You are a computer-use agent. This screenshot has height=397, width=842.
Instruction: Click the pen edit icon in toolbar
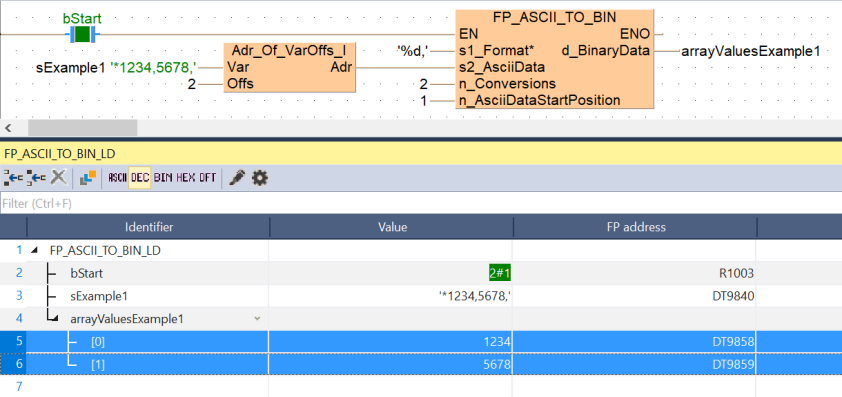pos(236,178)
